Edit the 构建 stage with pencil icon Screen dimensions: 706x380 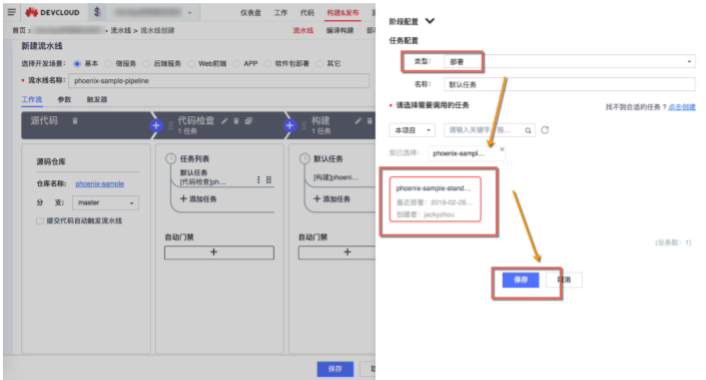pos(358,121)
